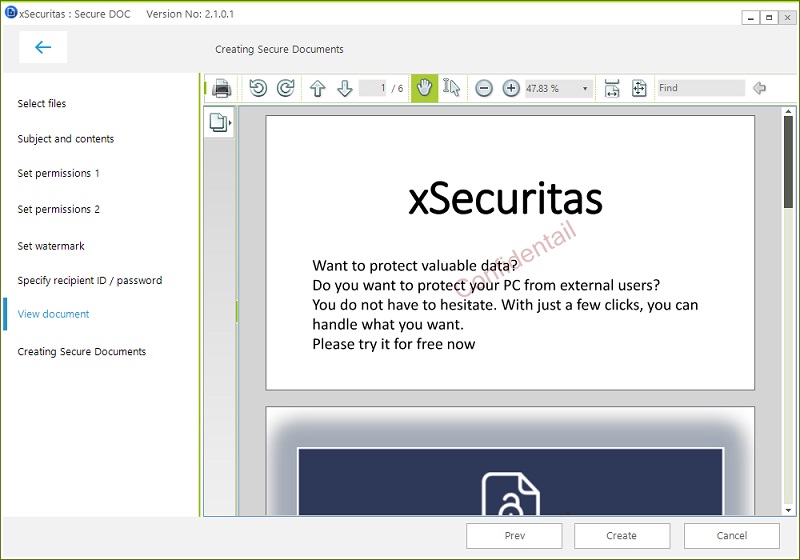Screen dimensions: 800x560
Task: Click scrollbar up arrow
Action: point(788,111)
